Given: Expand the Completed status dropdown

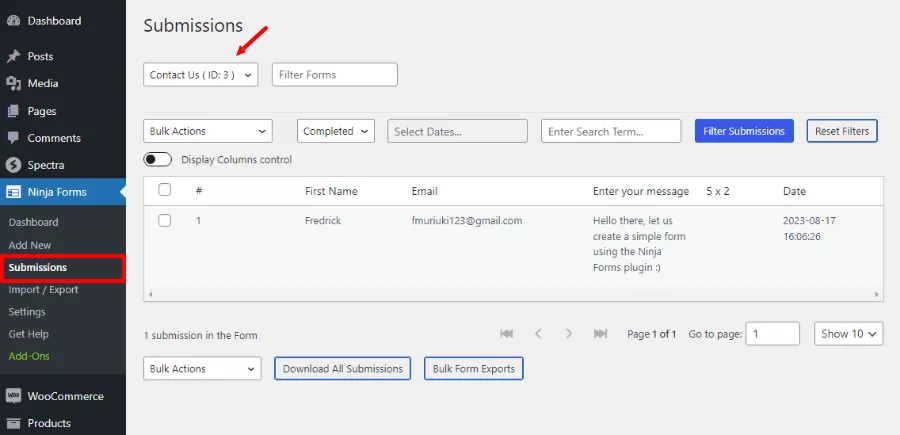Looking at the screenshot, I should click(335, 131).
